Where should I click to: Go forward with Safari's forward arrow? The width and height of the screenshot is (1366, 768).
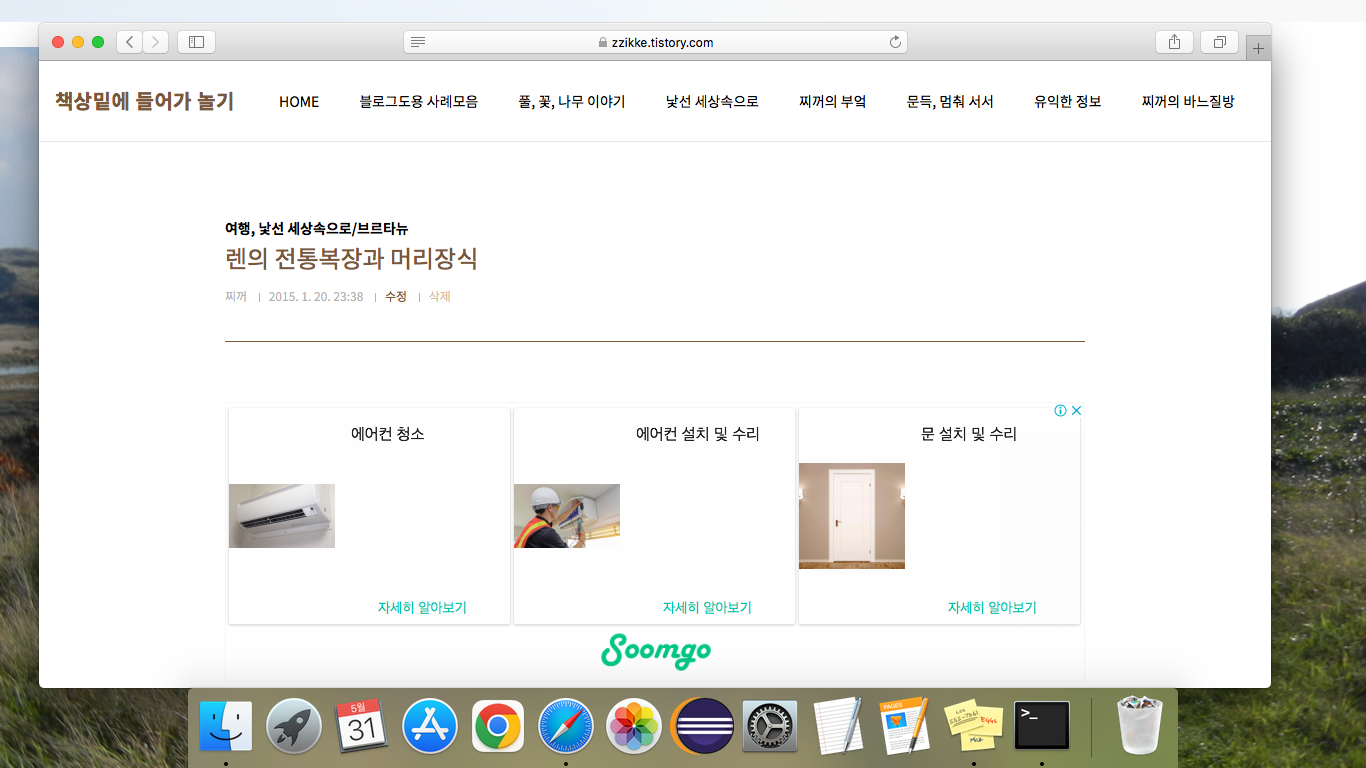[x=156, y=42]
